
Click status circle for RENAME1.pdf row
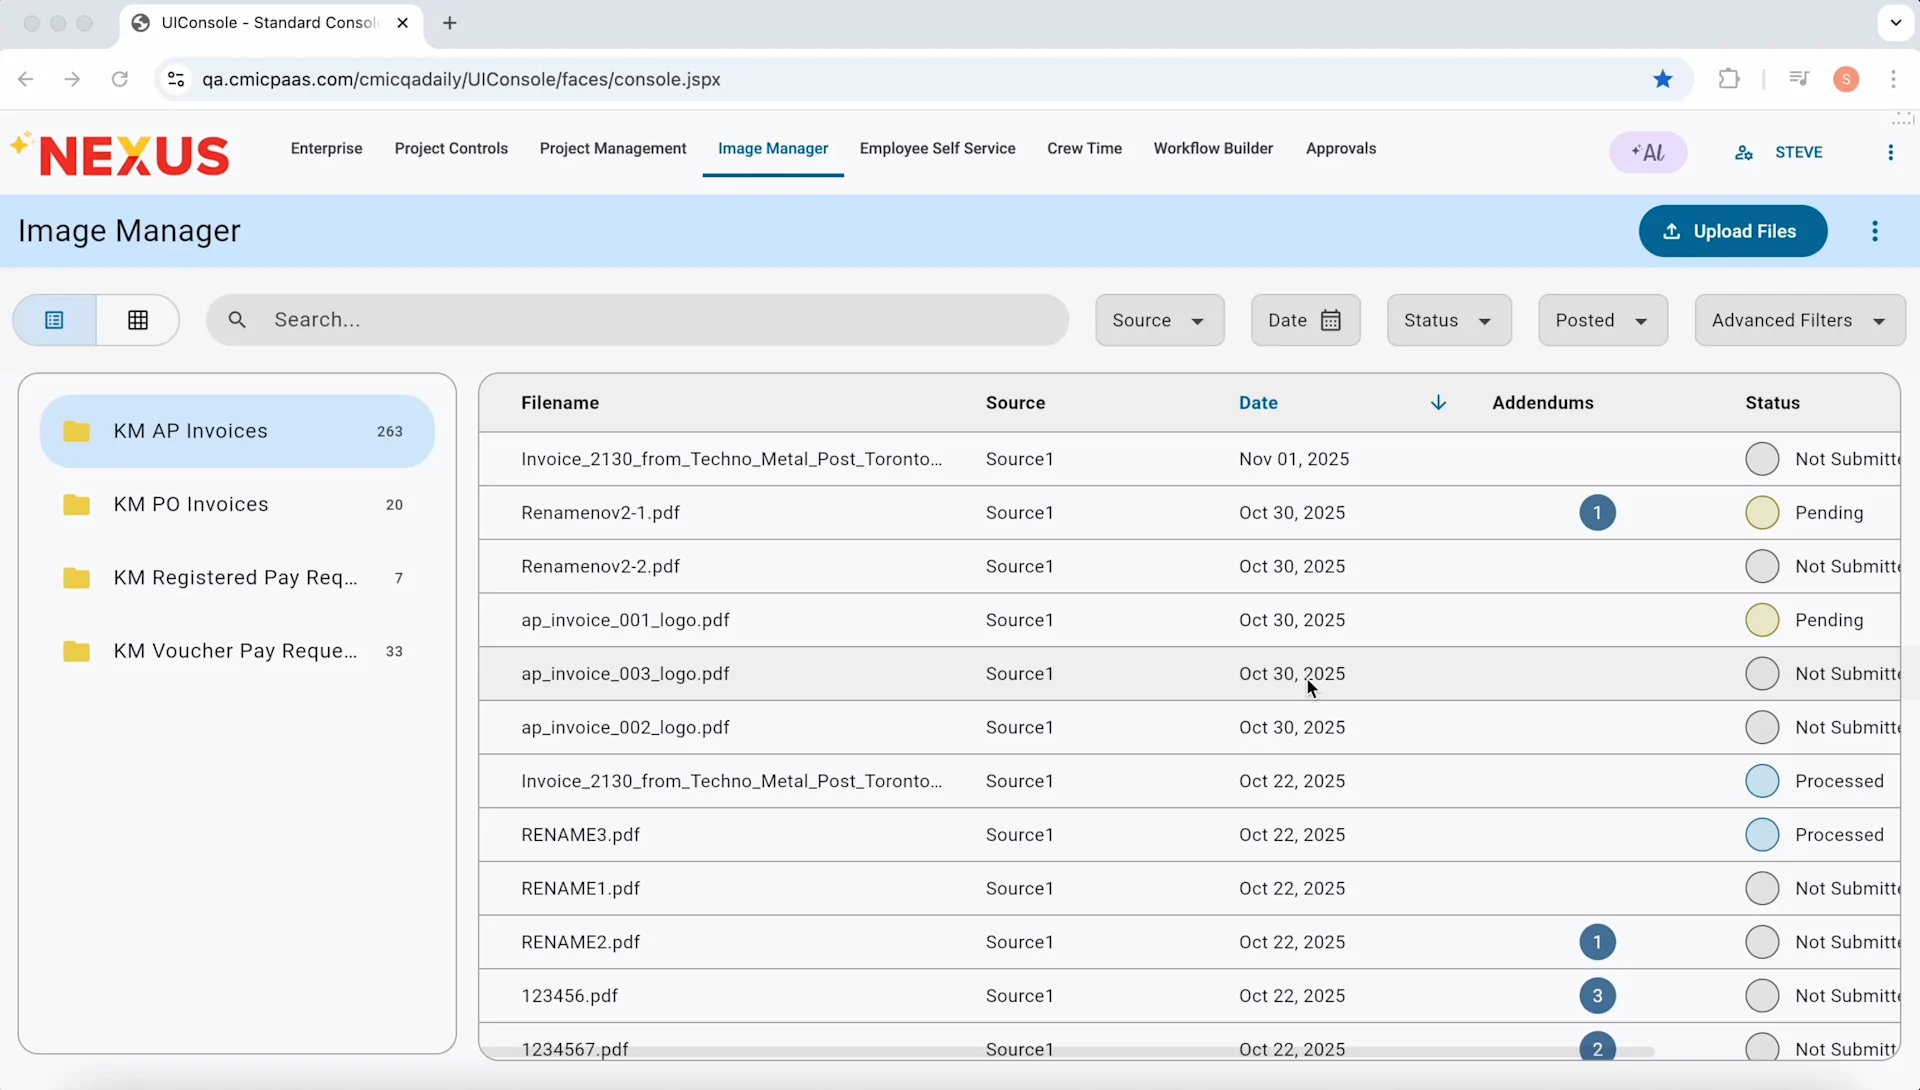tap(1762, 888)
